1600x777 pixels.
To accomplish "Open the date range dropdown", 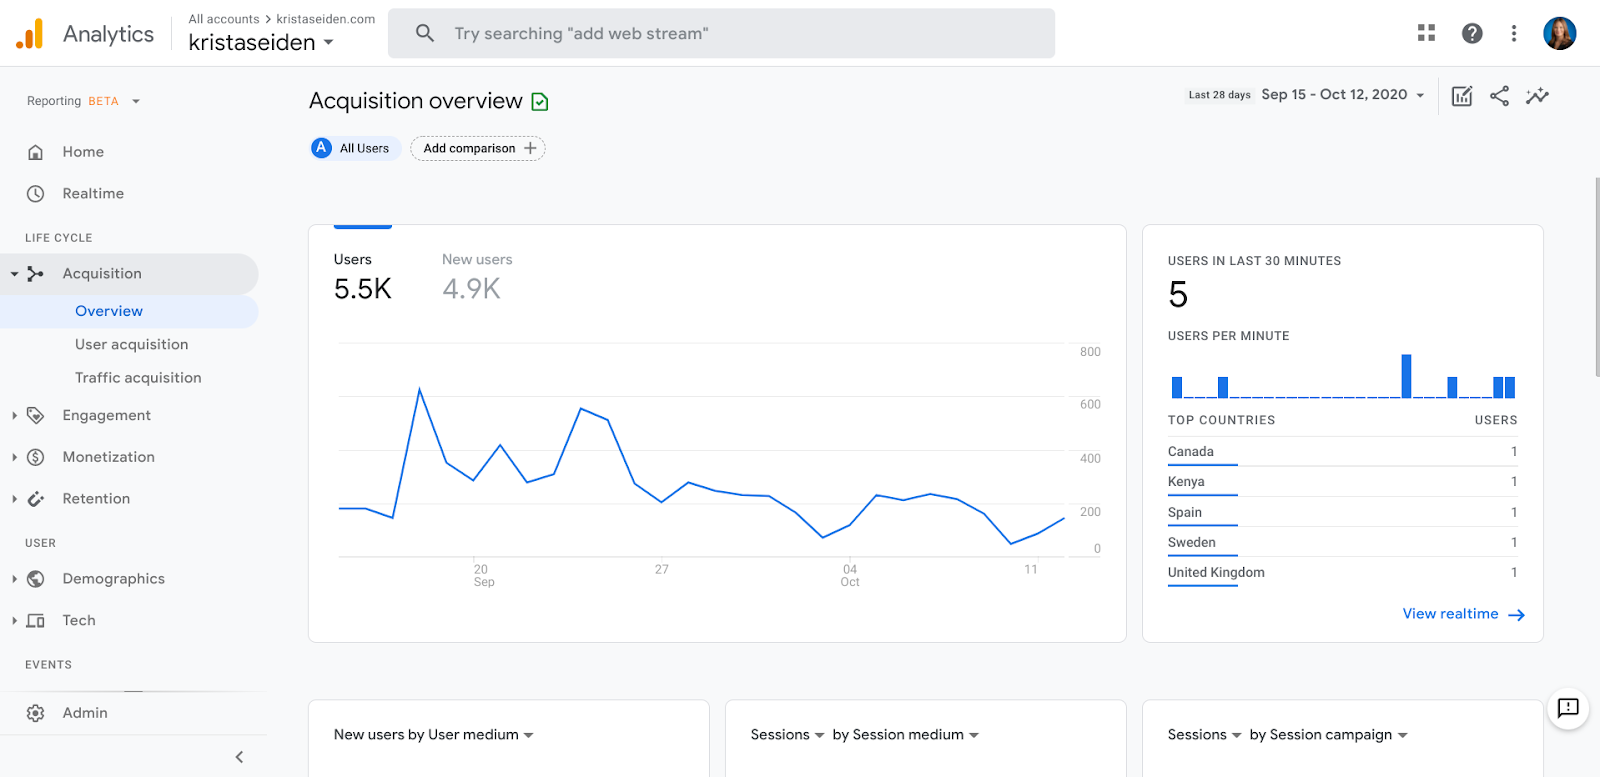I will (1342, 95).
